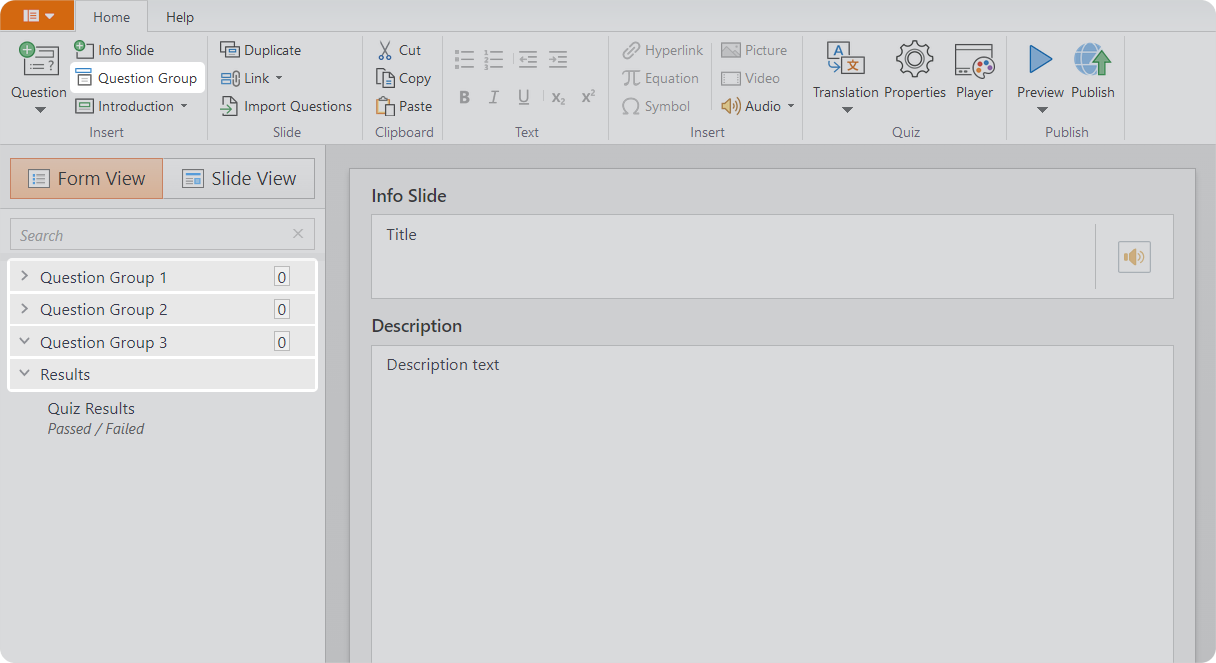
Task: Select the Quiz Results slide
Action: click(x=91, y=409)
